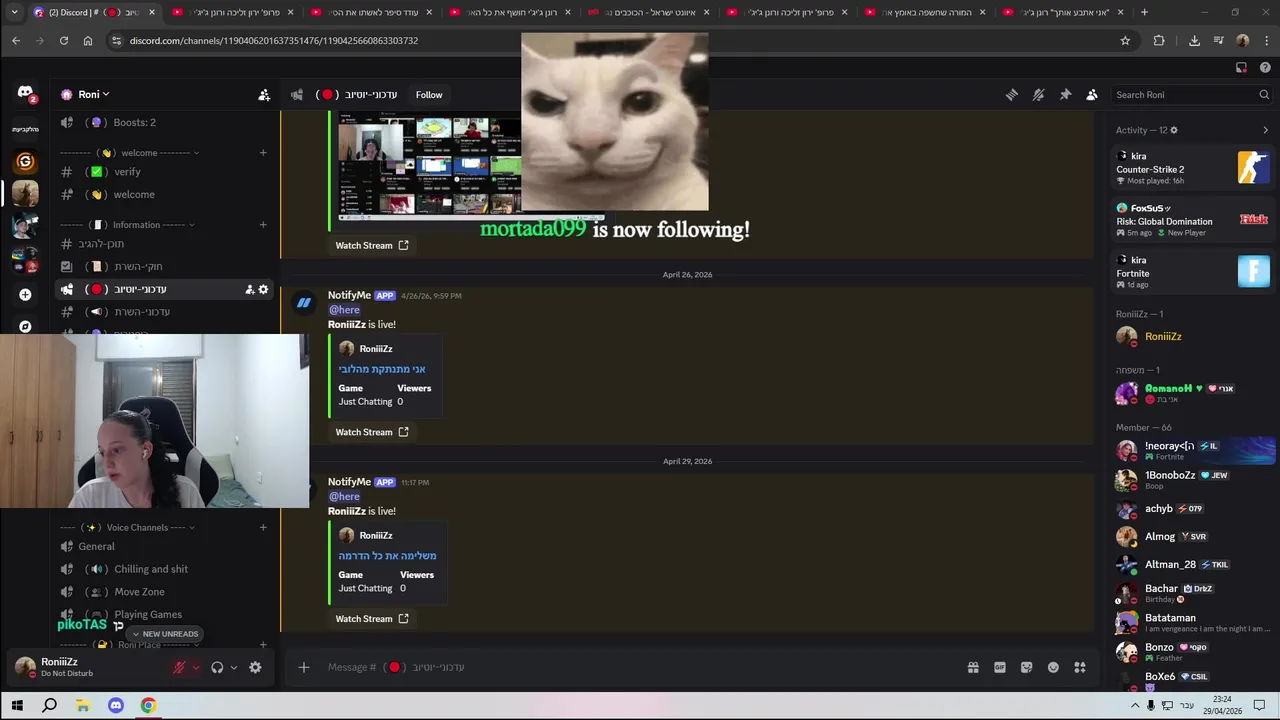Jump to new unreads
The image size is (1280, 720).
click(165, 634)
